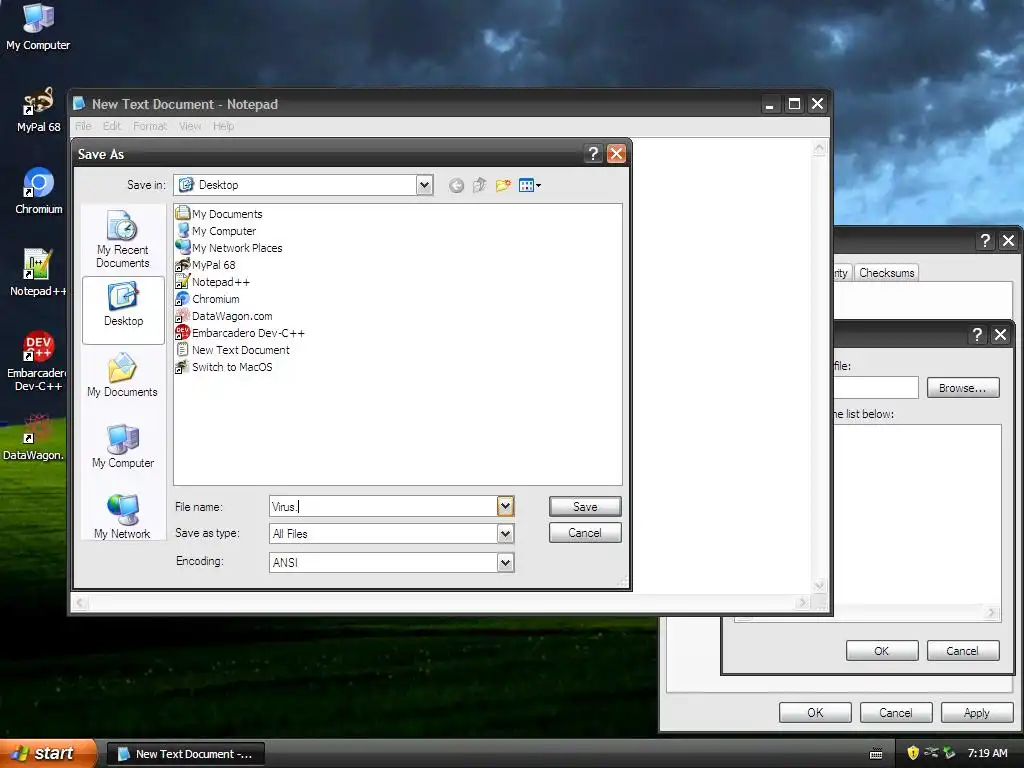The width and height of the screenshot is (1024, 768).
Task: Click the security shield tray icon
Action: point(913,753)
